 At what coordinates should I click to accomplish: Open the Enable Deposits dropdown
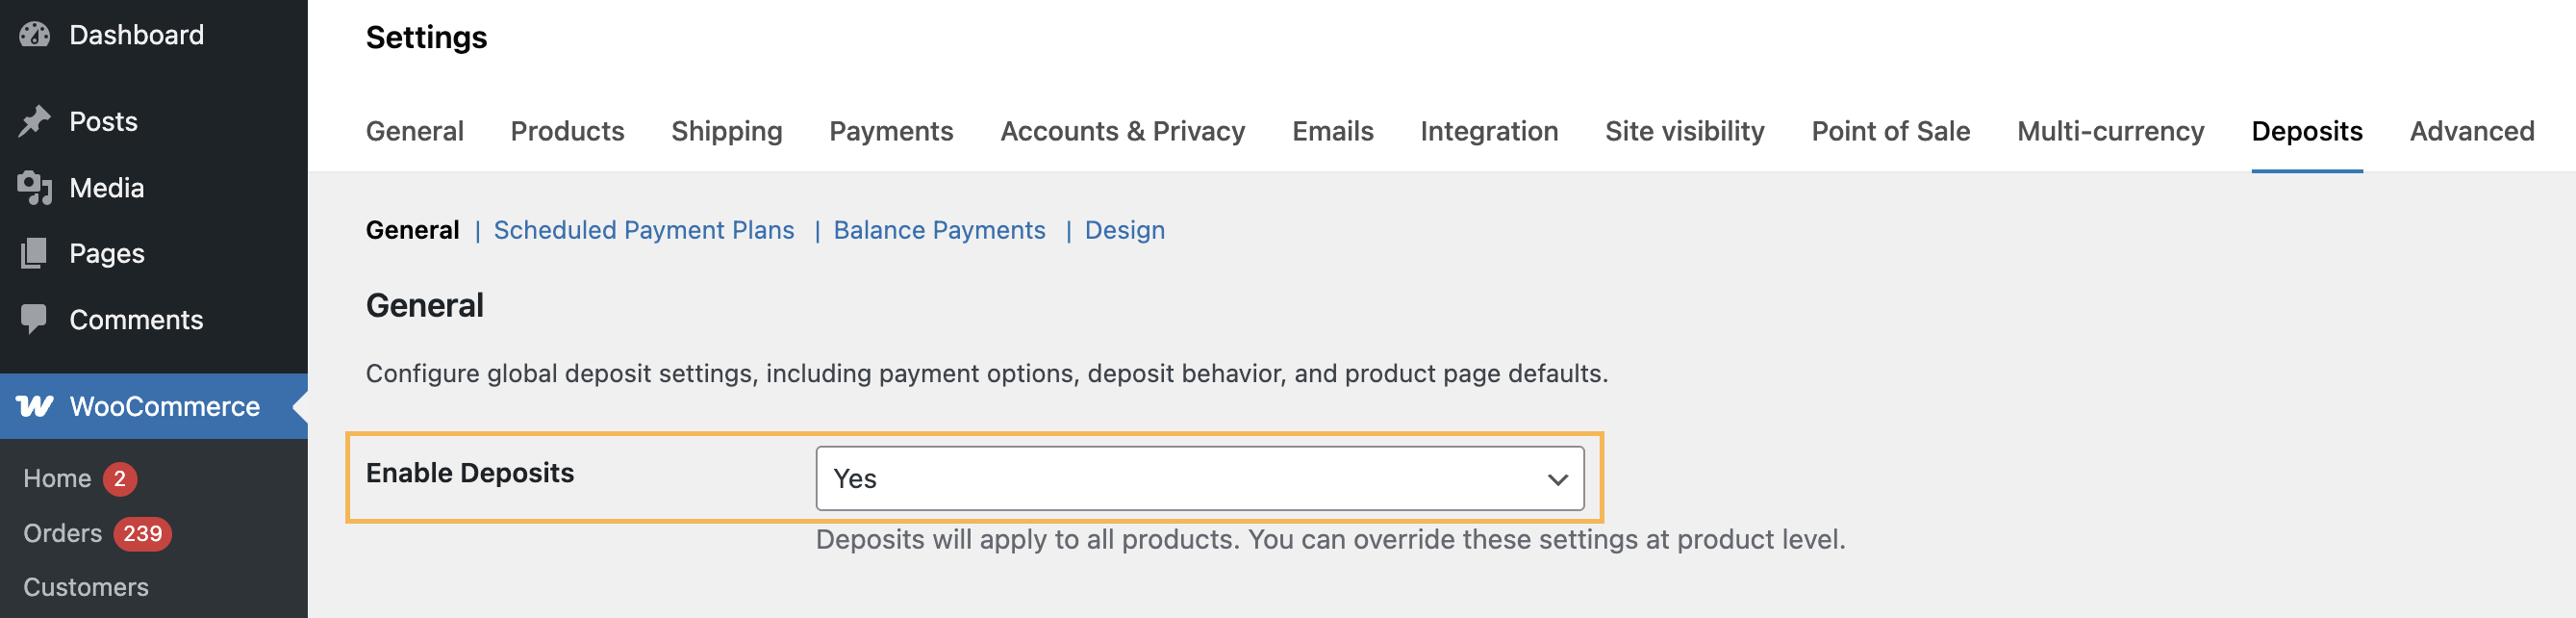coord(1199,479)
